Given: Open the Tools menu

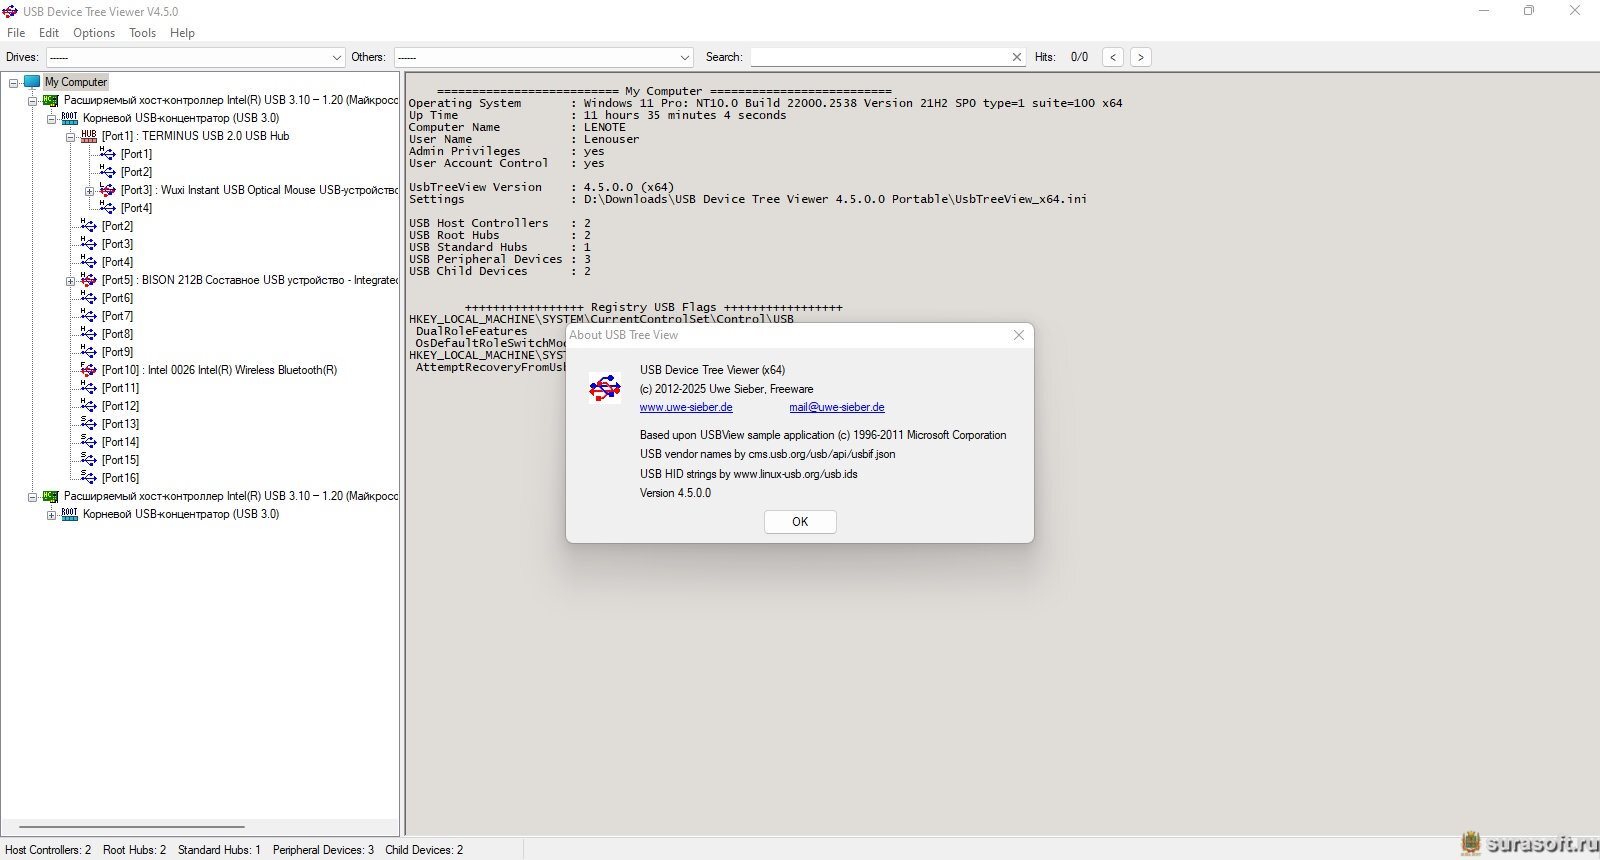Looking at the screenshot, I should (142, 33).
